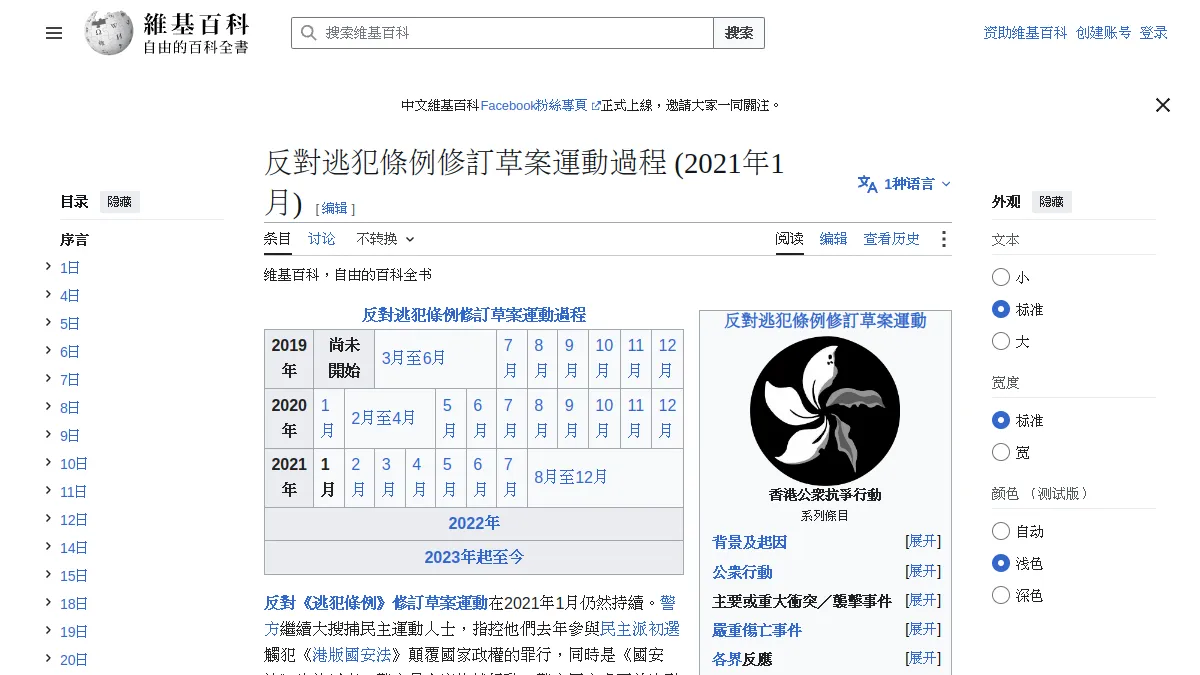This screenshot has width=1200, height=675.
Task: Open 2月至4月 in the 2020 row
Action: click(x=383, y=418)
